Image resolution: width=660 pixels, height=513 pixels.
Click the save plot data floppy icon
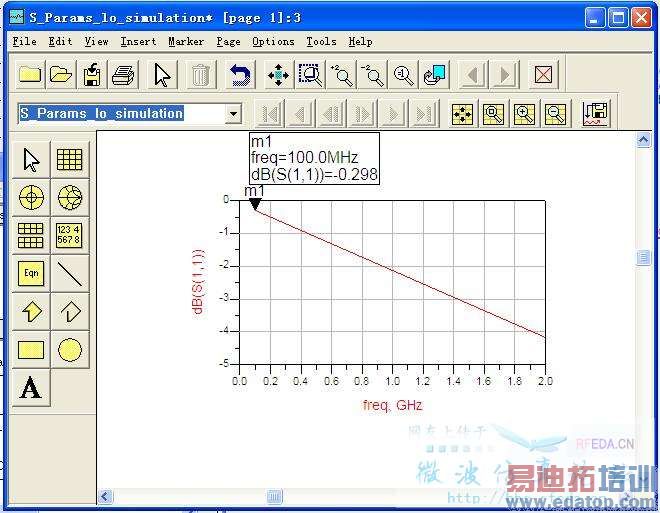595,114
